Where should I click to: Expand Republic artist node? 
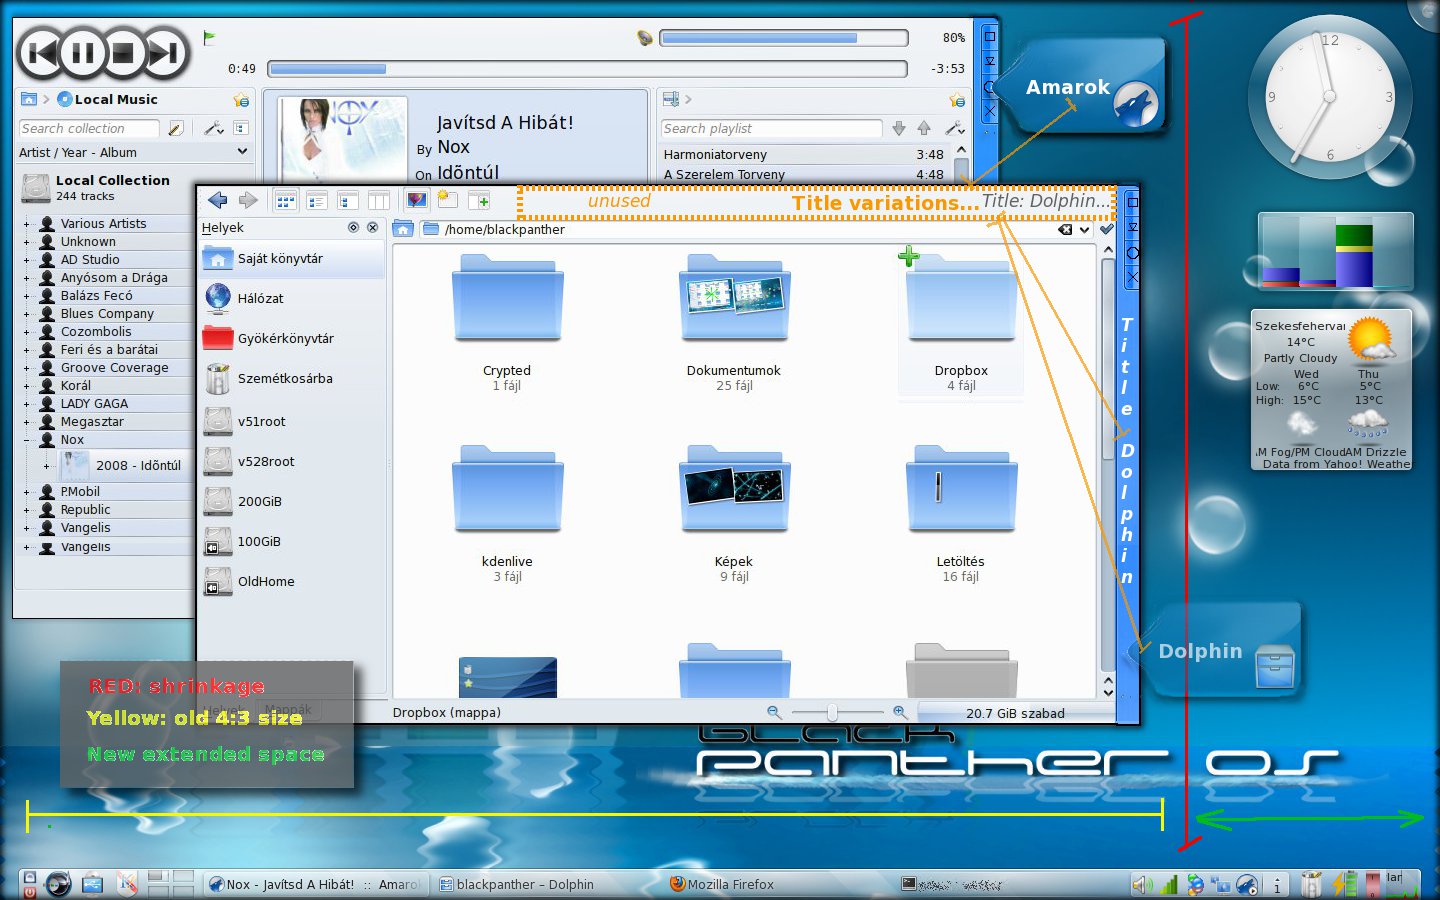27,510
